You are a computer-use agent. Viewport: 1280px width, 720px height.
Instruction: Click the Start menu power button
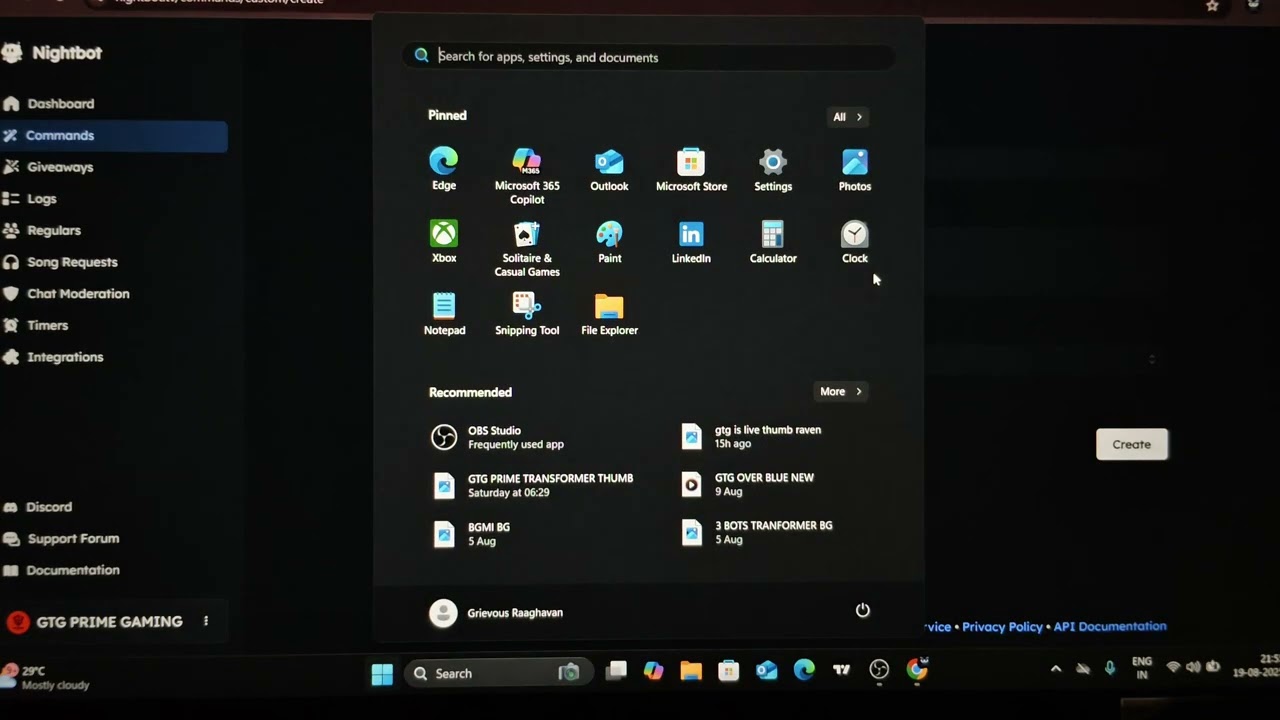pyautogui.click(x=863, y=610)
